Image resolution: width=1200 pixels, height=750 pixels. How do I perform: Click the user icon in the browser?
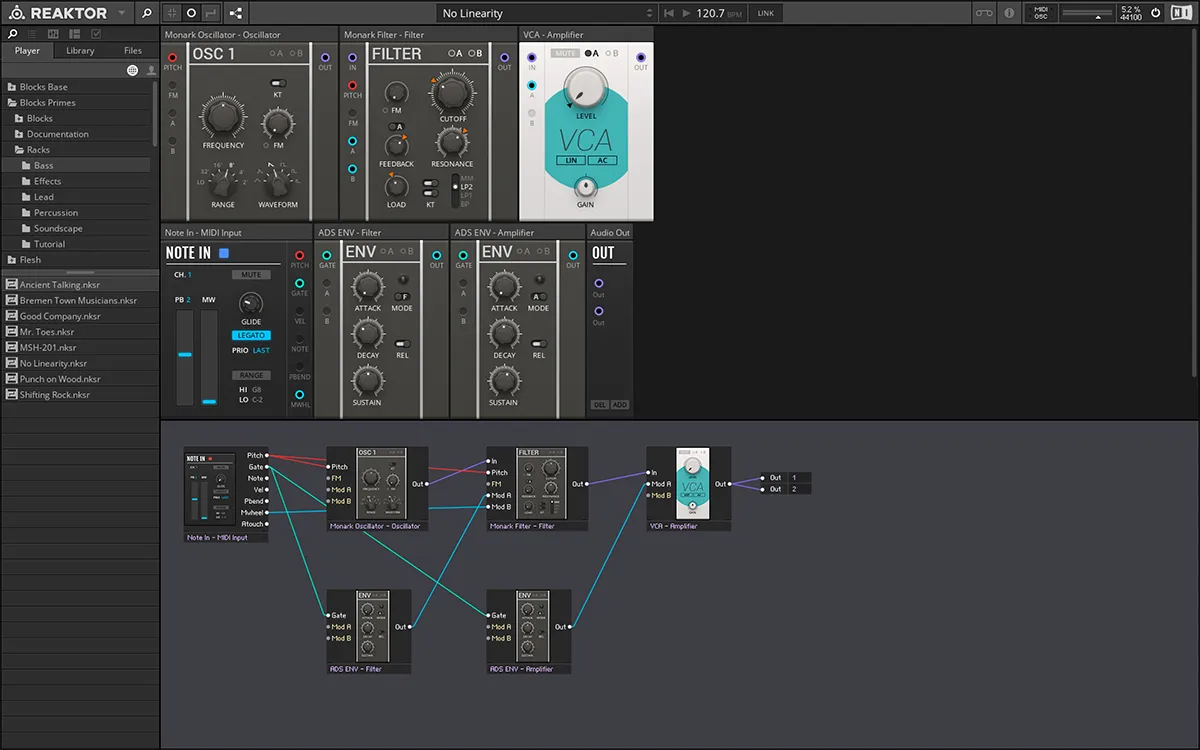click(151, 70)
